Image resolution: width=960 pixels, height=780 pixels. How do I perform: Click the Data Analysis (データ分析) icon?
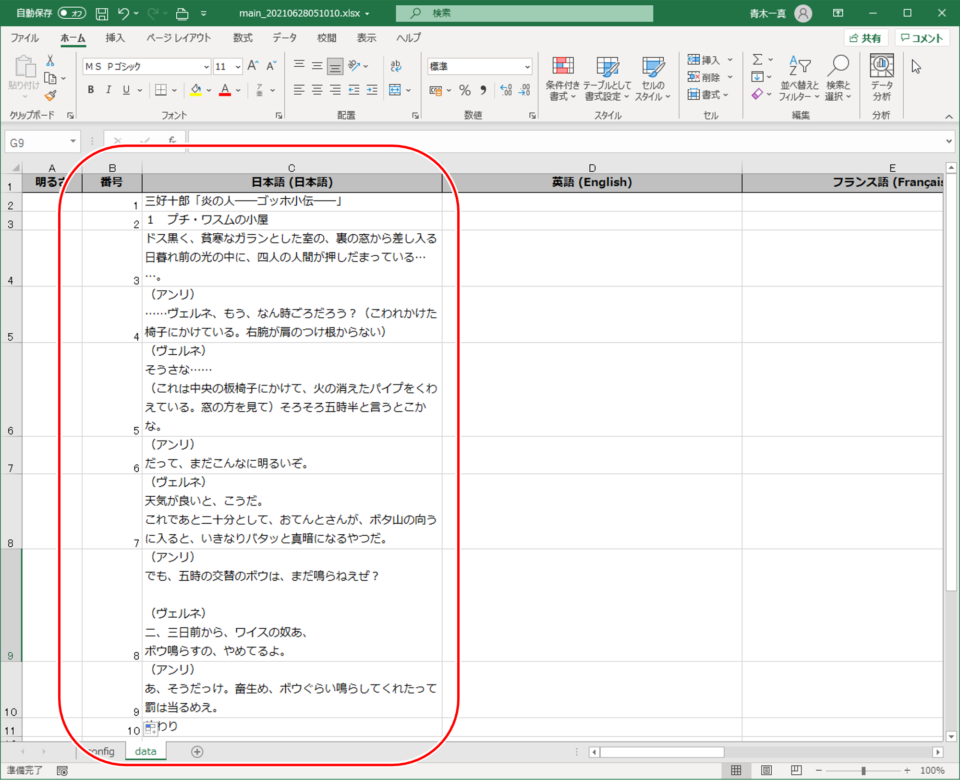(881, 78)
